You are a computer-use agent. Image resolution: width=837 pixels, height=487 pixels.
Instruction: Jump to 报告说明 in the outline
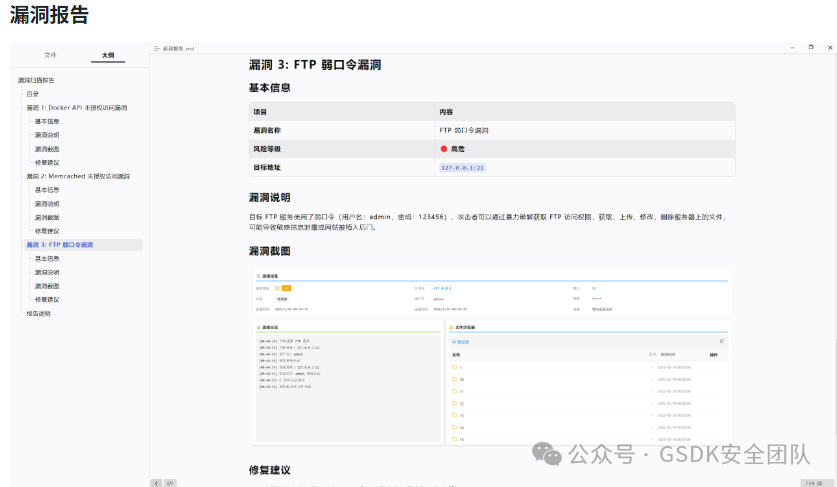(38, 313)
